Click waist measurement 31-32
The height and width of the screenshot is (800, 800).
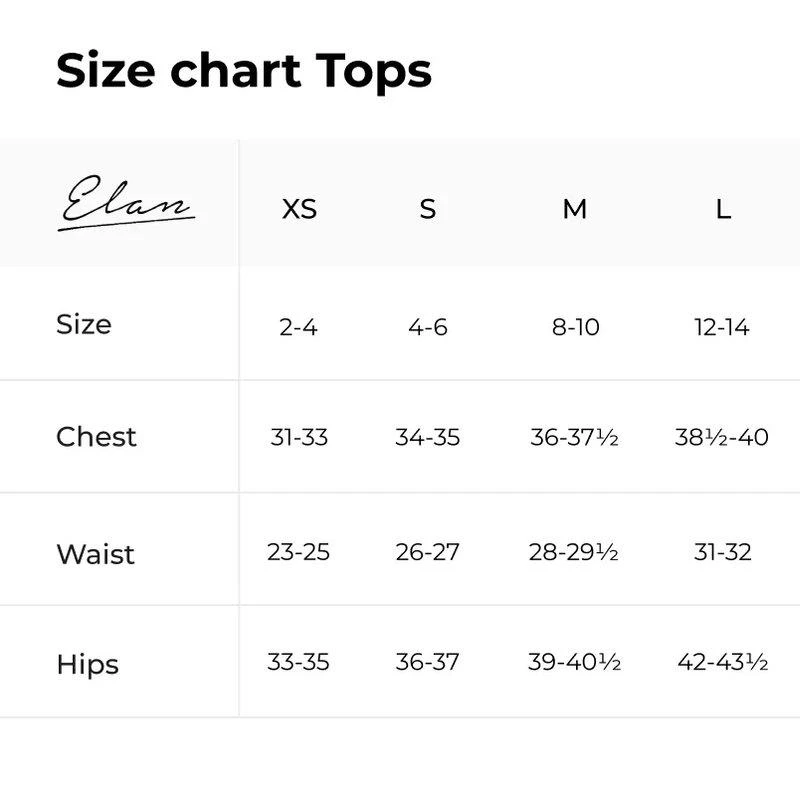tap(722, 552)
